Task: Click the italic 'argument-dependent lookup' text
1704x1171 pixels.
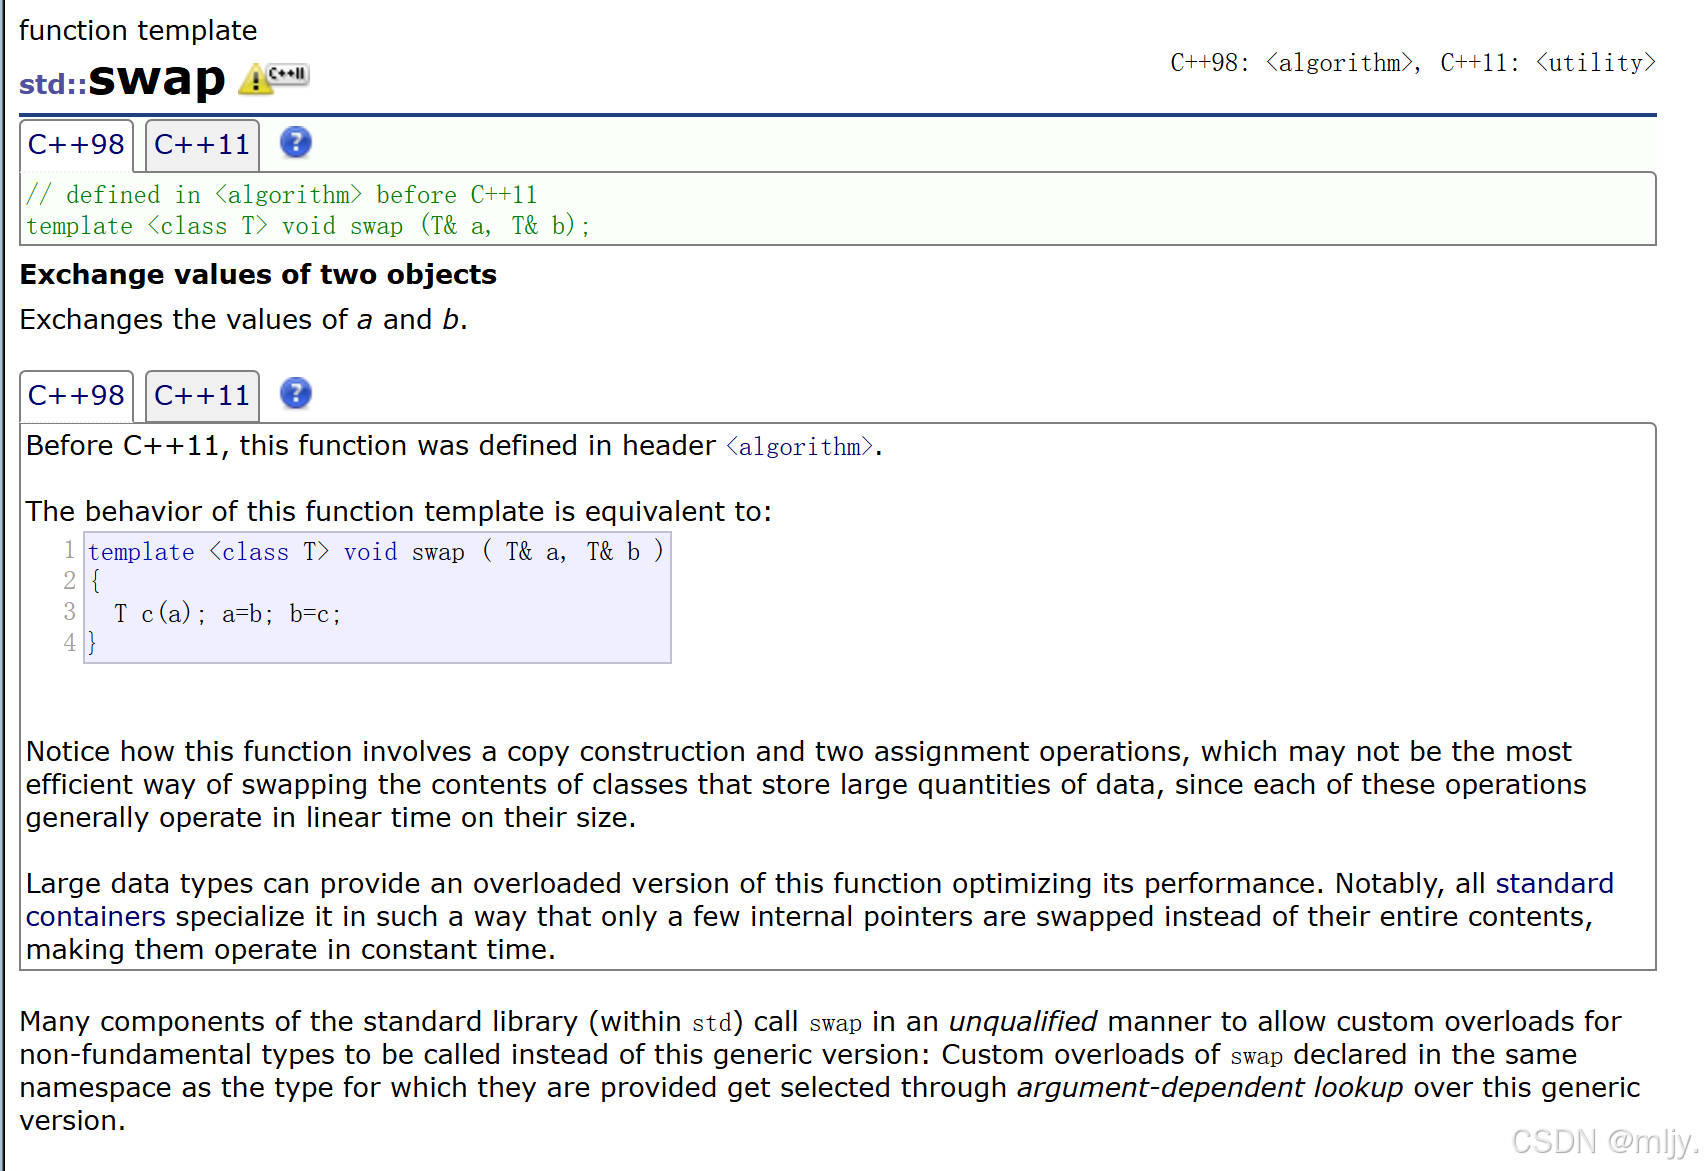Action: point(1209,1088)
